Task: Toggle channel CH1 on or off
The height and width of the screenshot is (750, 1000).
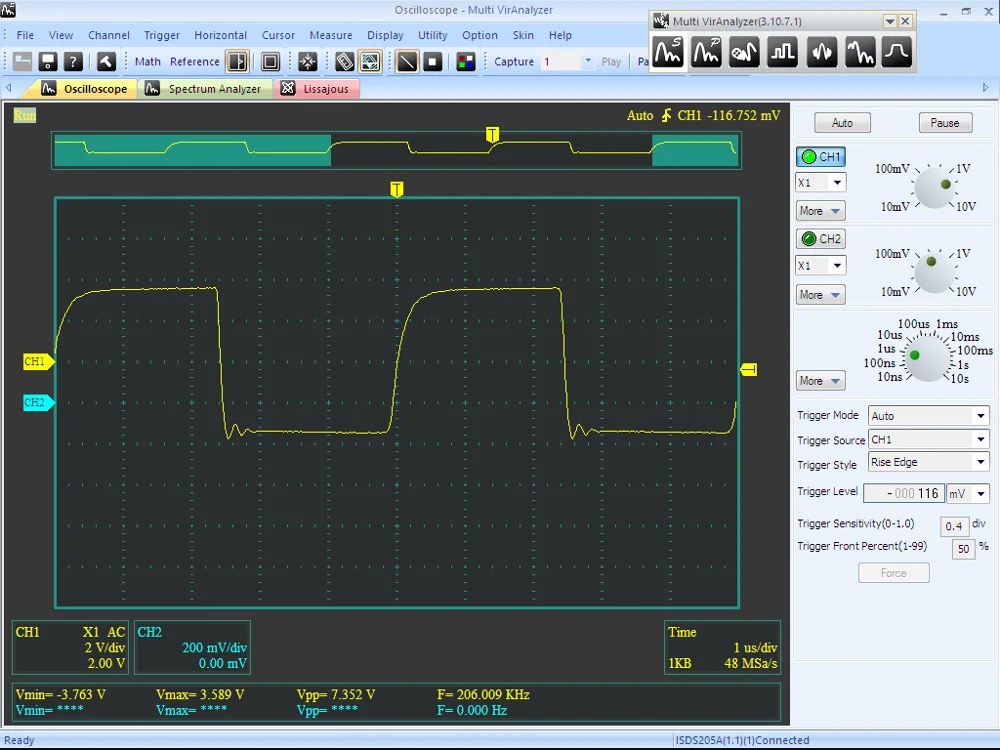Action: (x=821, y=157)
